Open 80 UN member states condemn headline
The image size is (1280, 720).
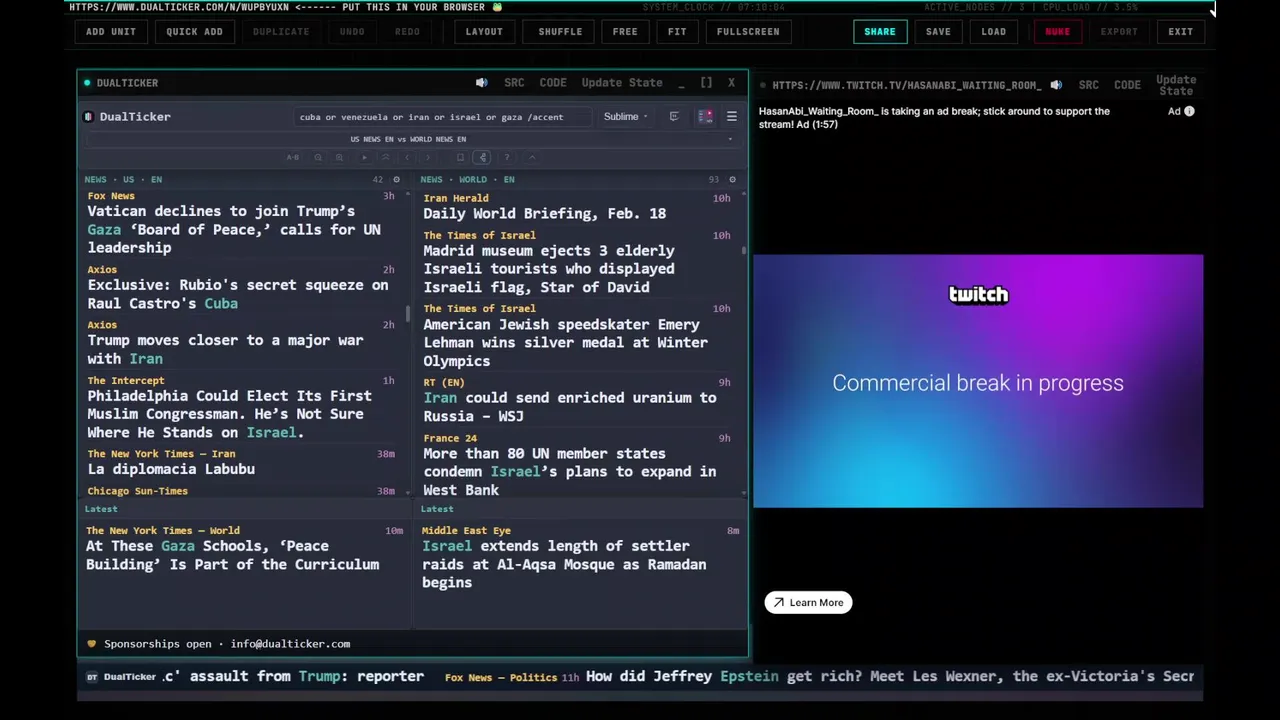pyautogui.click(x=570, y=472)
